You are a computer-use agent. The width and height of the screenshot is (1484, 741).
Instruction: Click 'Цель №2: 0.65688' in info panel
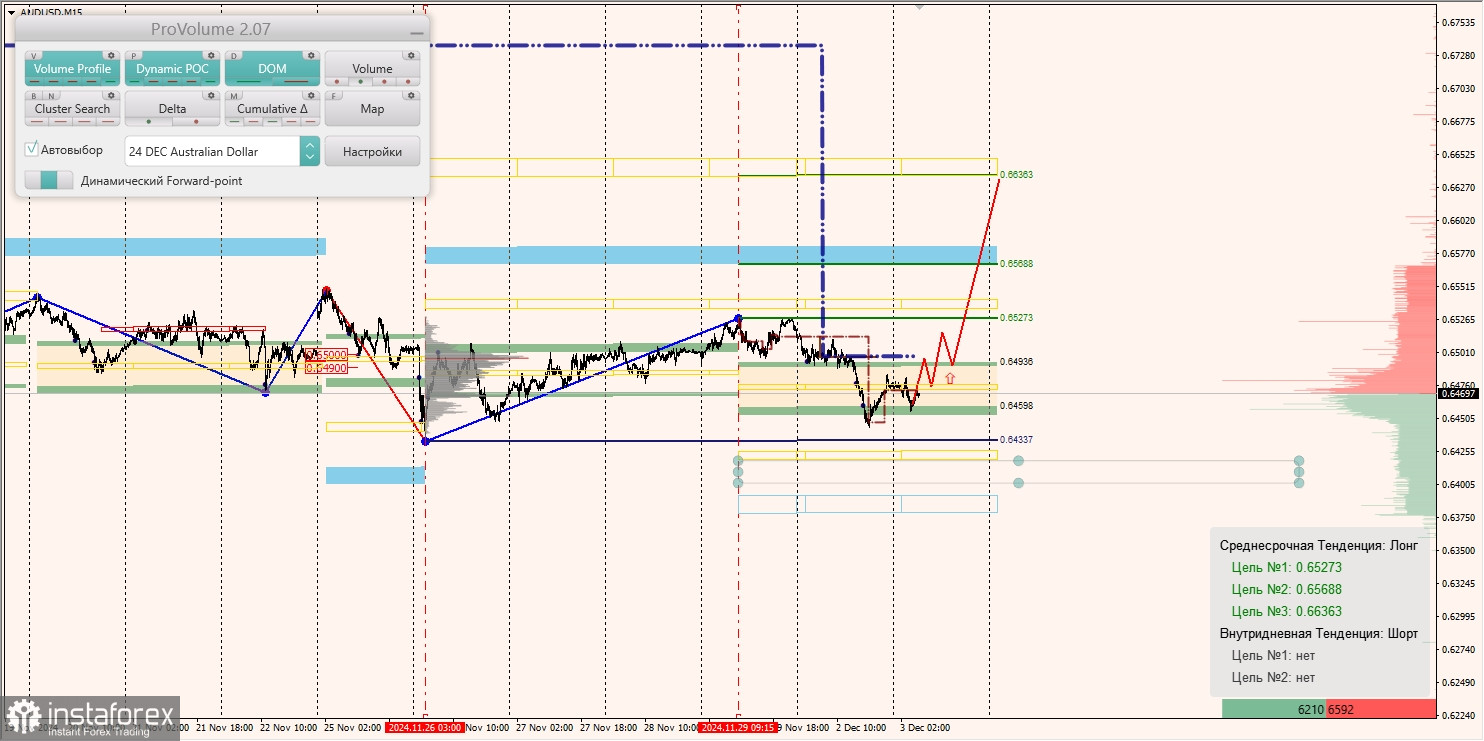click(x=1286, y=589)
